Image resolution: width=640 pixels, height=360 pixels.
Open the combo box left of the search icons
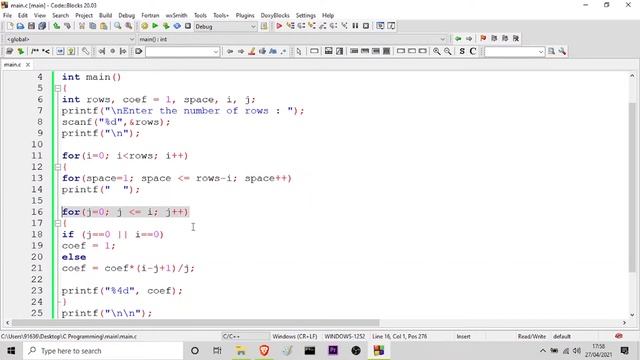tap(514, 52)
